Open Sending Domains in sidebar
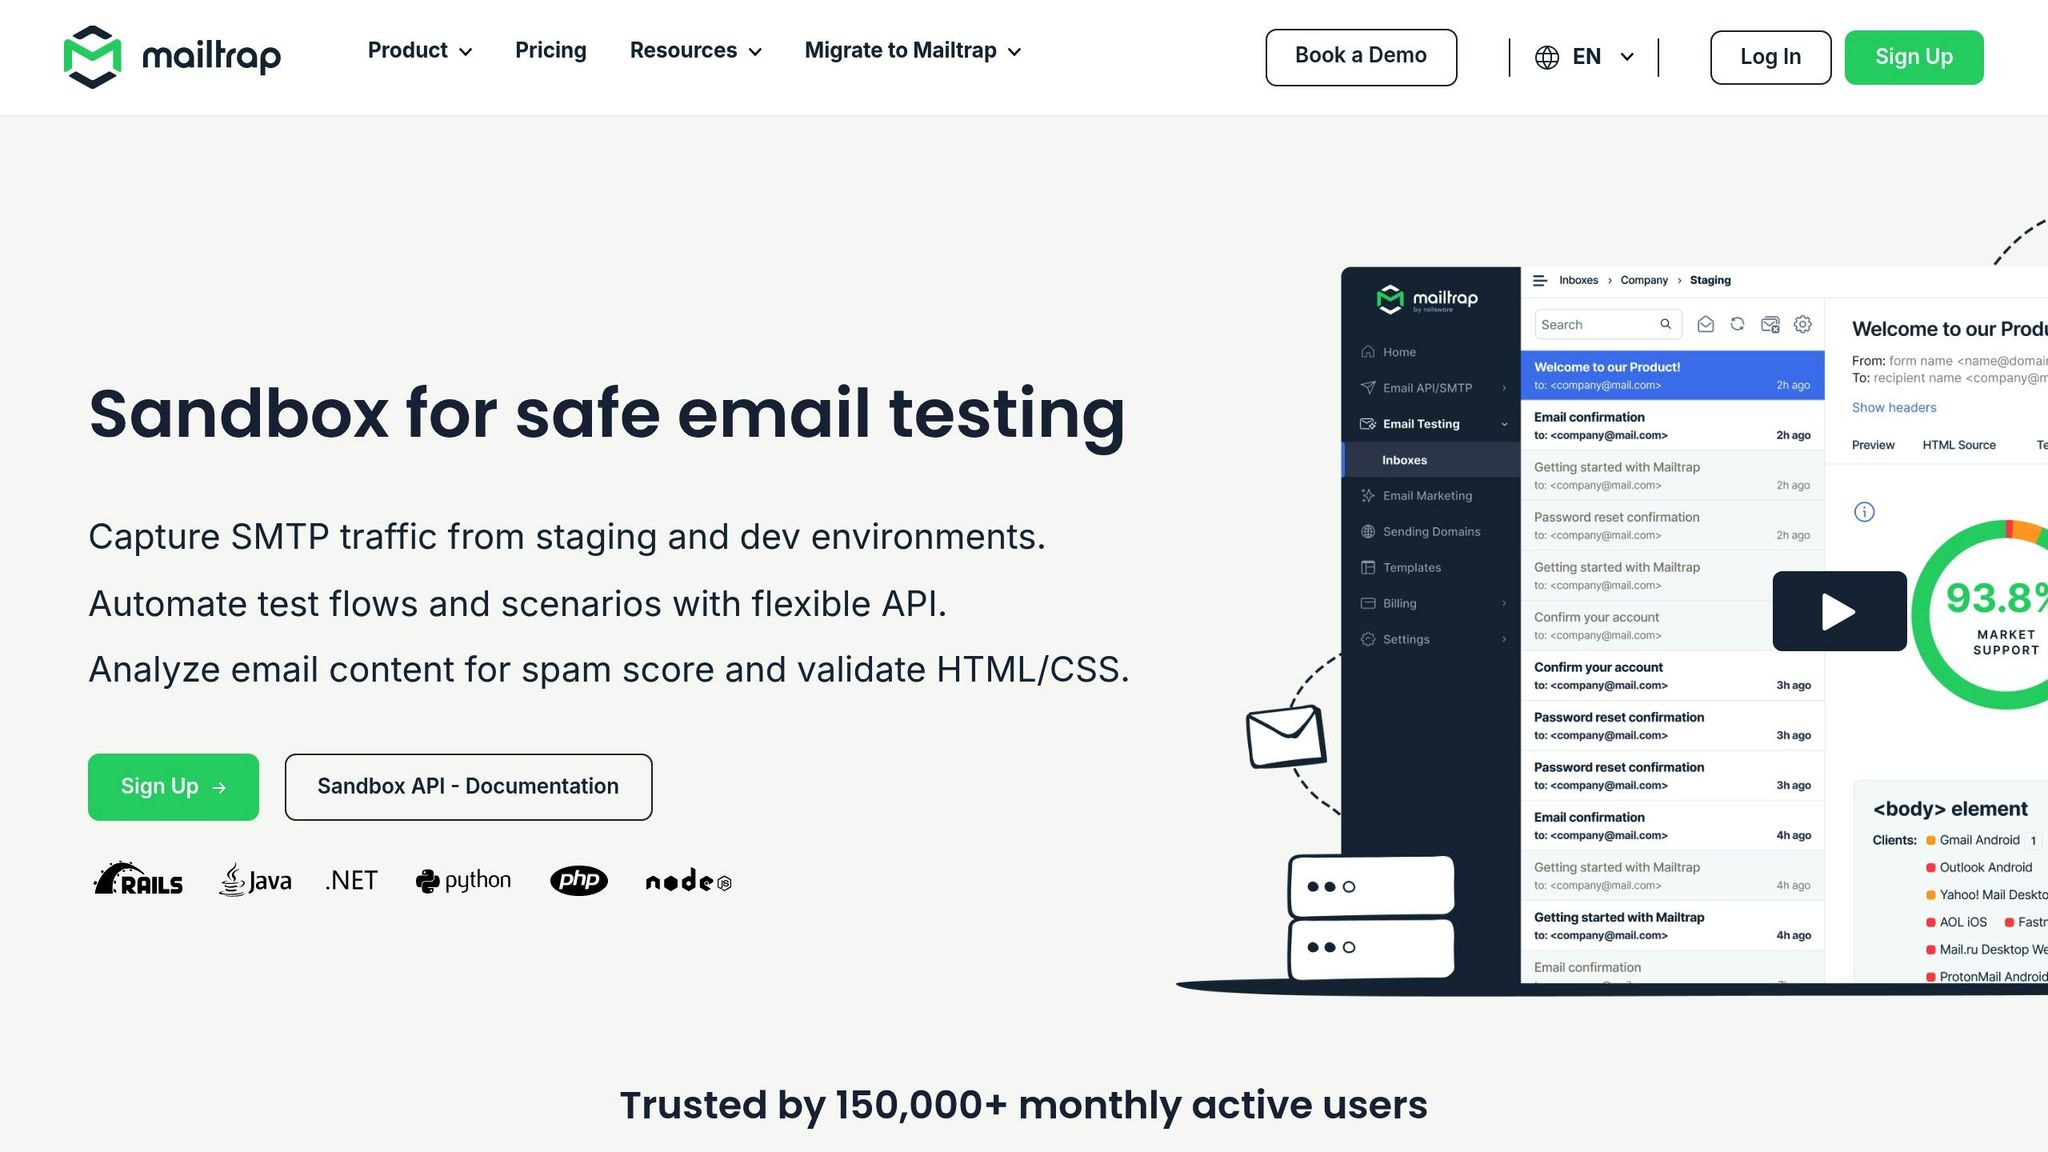The width and height of the screenshot is (2048, 1152). 1430,532
